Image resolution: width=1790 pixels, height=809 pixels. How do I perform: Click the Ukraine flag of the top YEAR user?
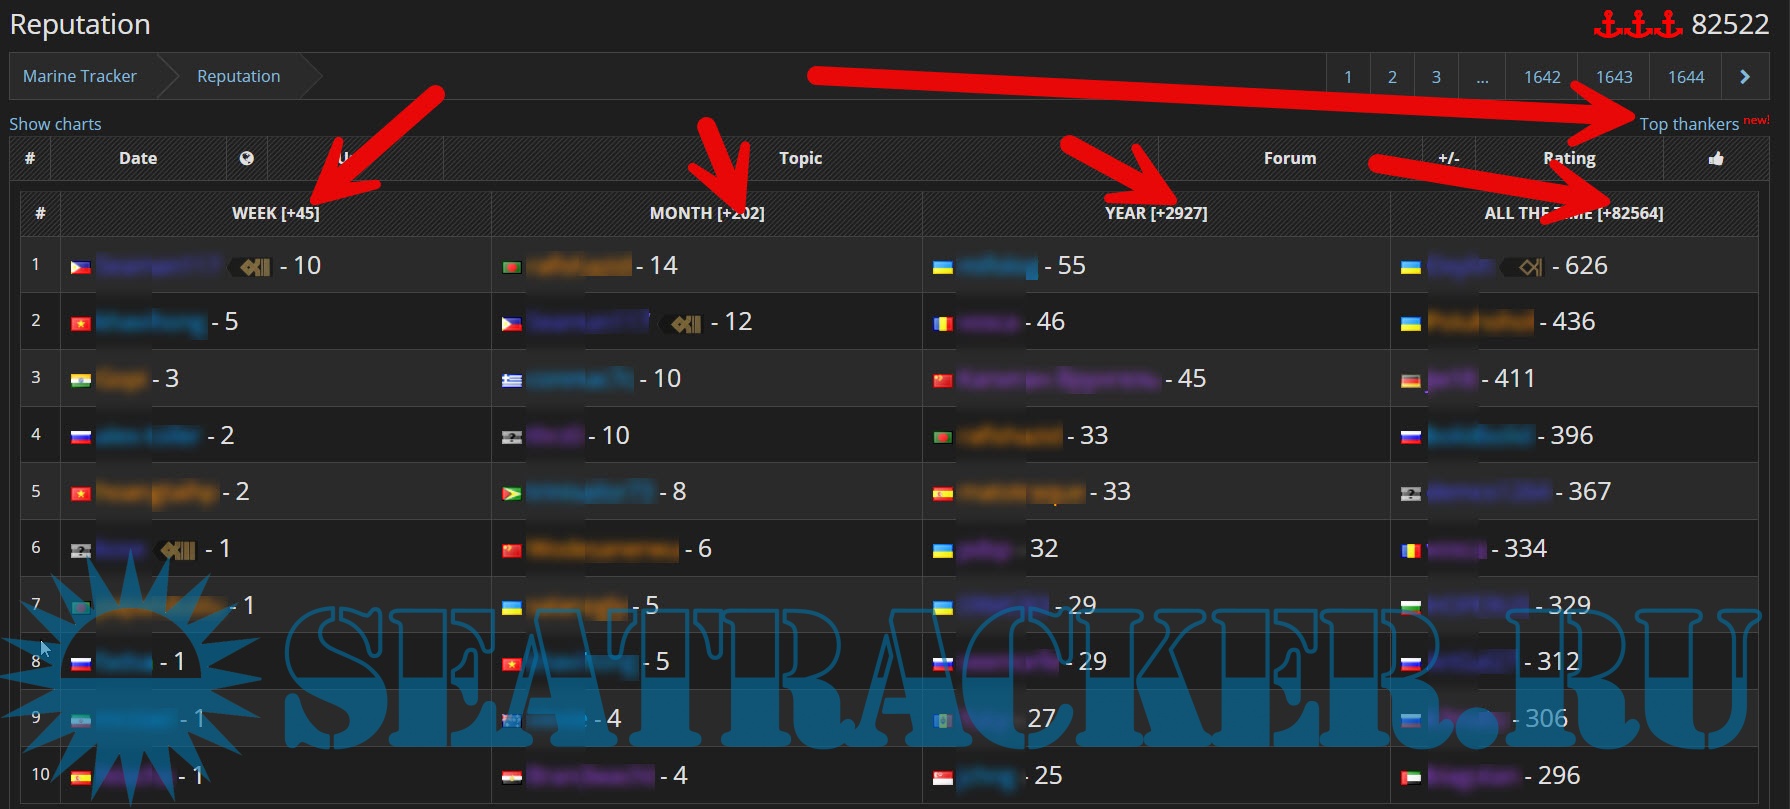pyautogui.click(x=942, y=267)
